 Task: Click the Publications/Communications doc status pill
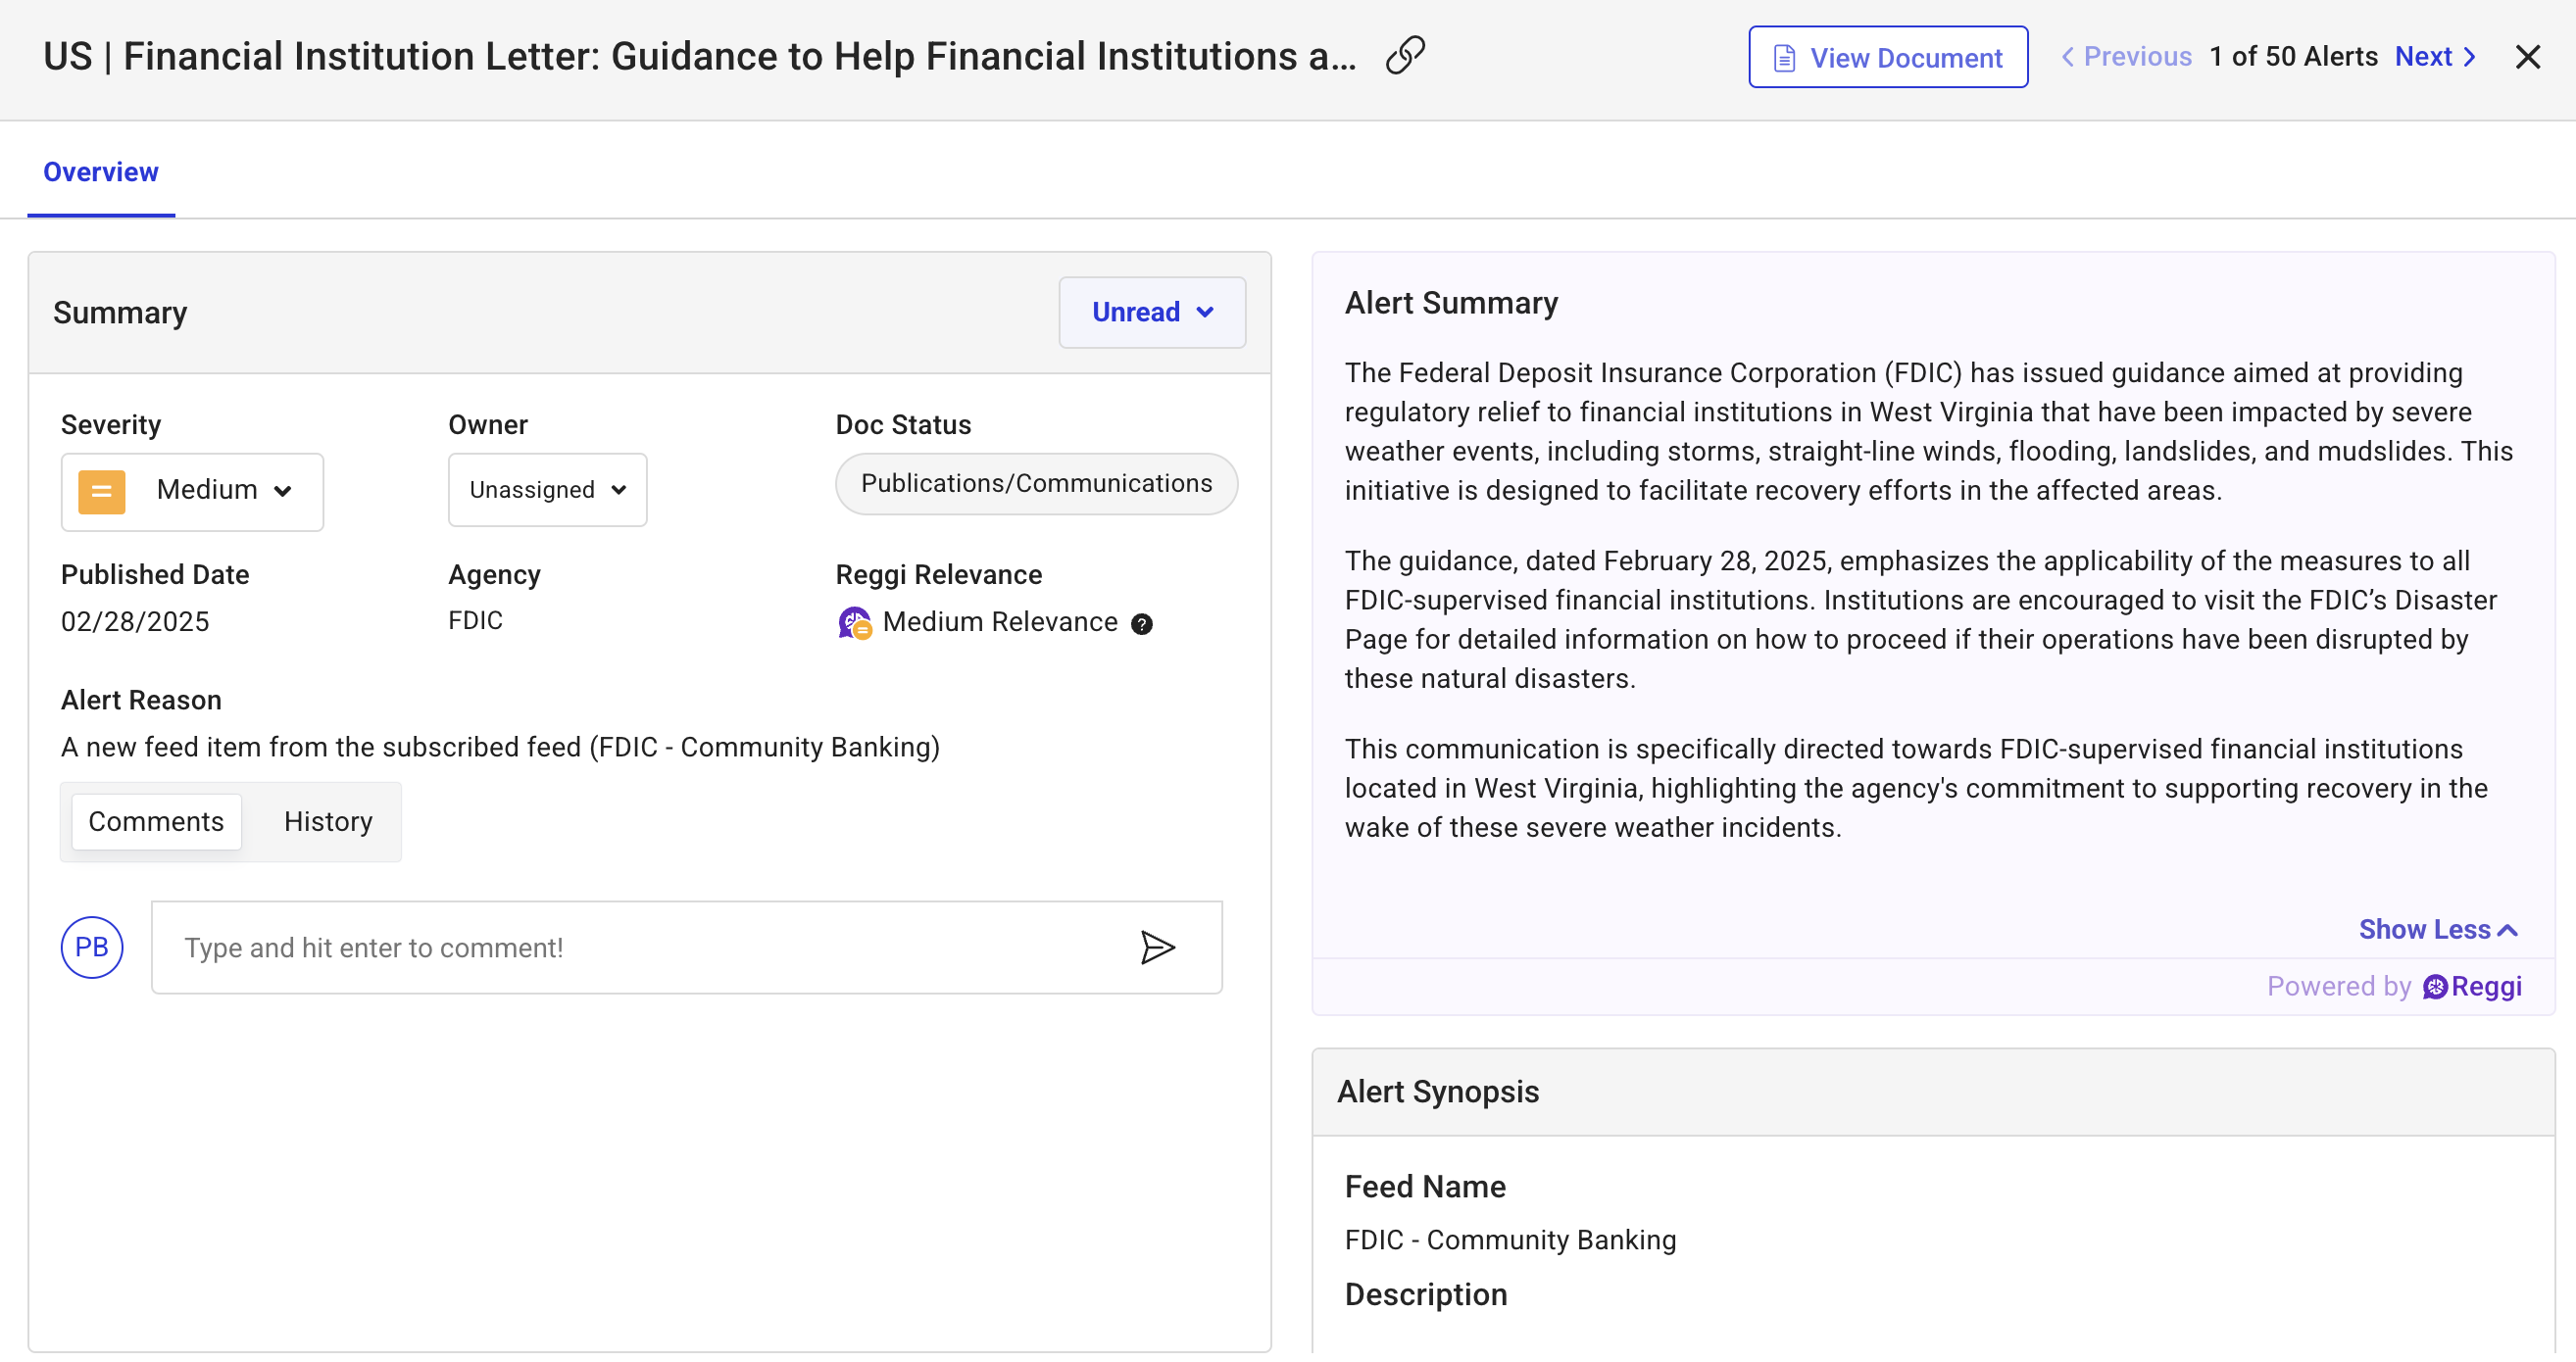(x=1036, y=484)
